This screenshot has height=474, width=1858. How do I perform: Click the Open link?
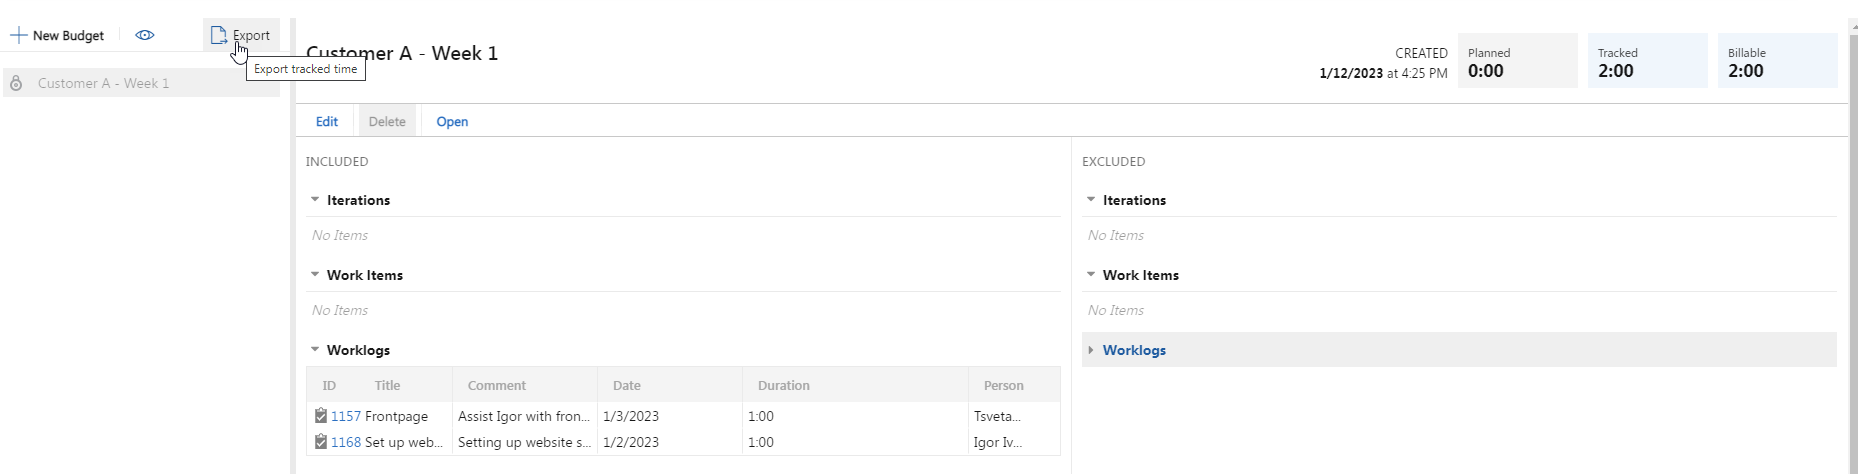click(x=452, y=121)
